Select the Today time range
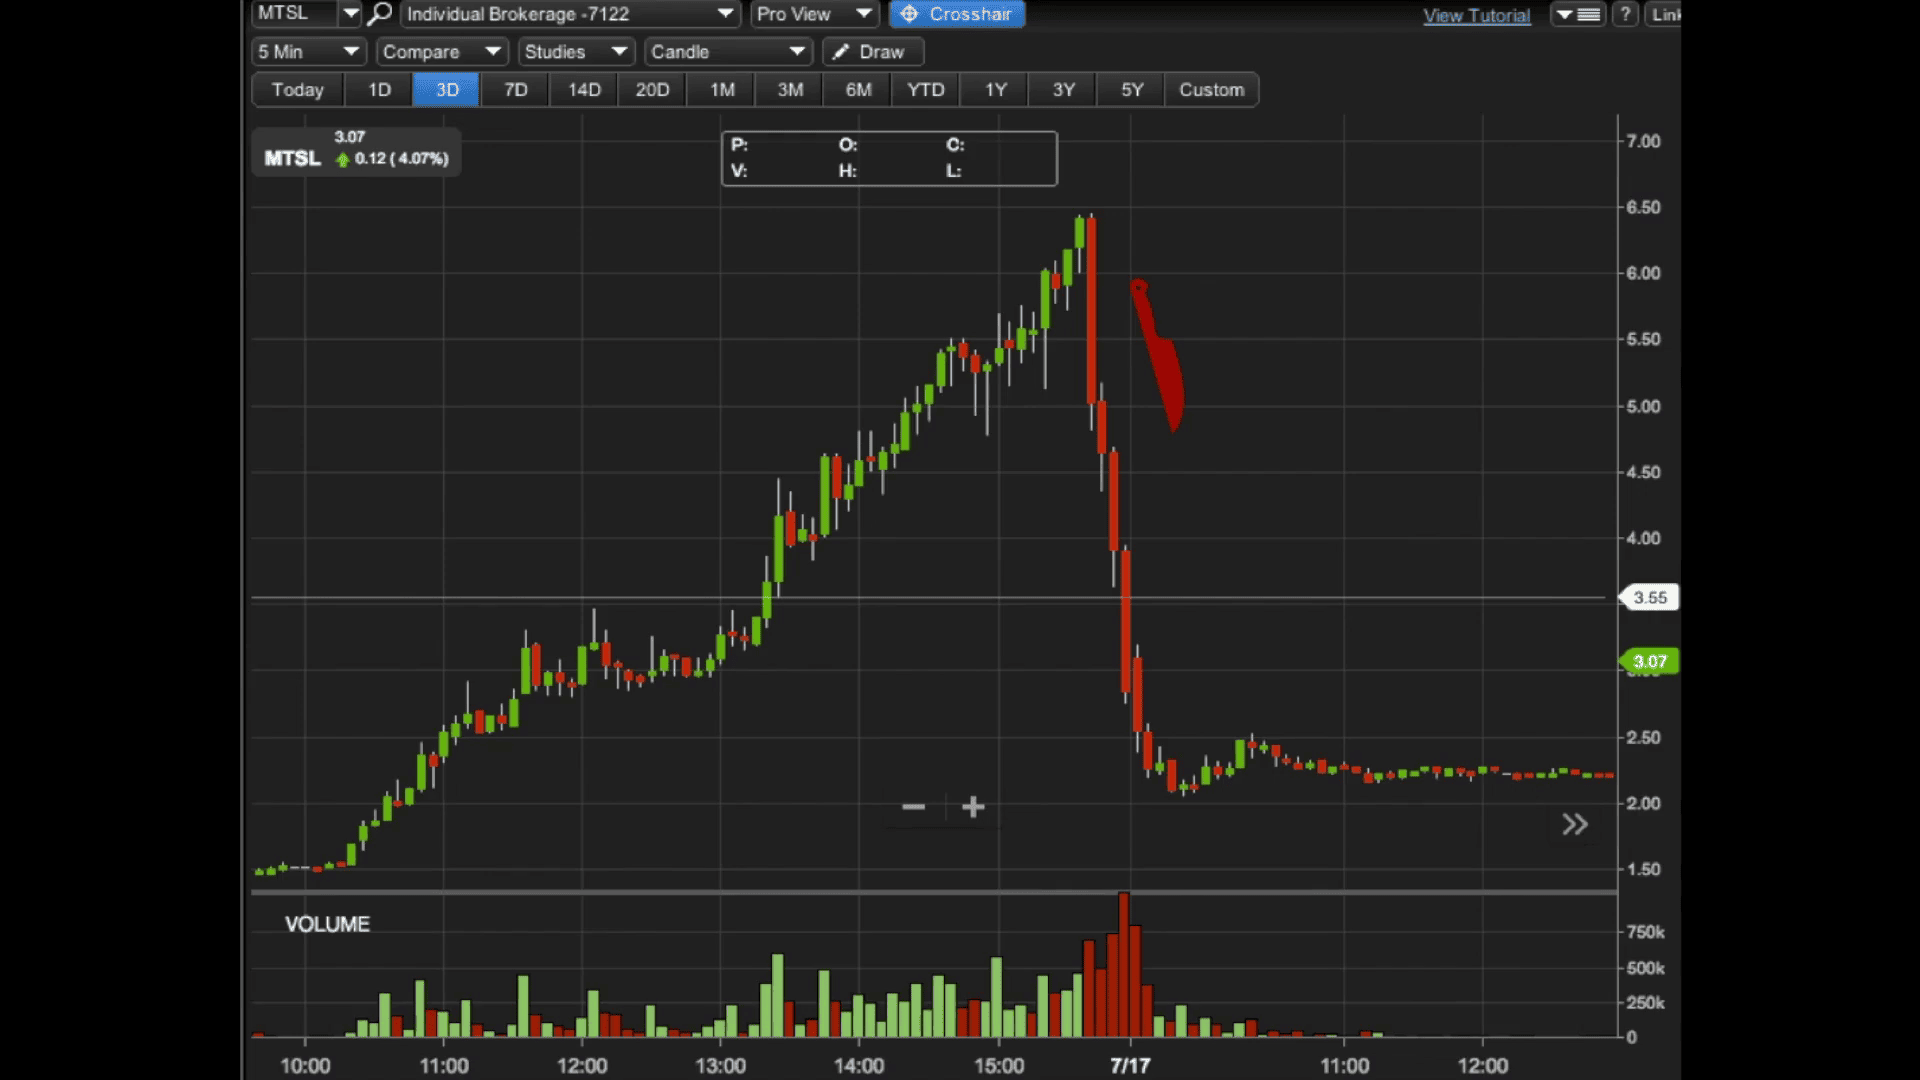Viewport: 1920px width, 1080px height. tap(298, 90)
